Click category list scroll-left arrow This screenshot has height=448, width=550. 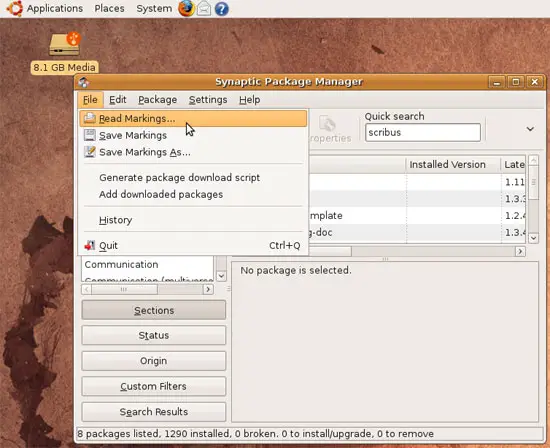click(x=87, y=289)
